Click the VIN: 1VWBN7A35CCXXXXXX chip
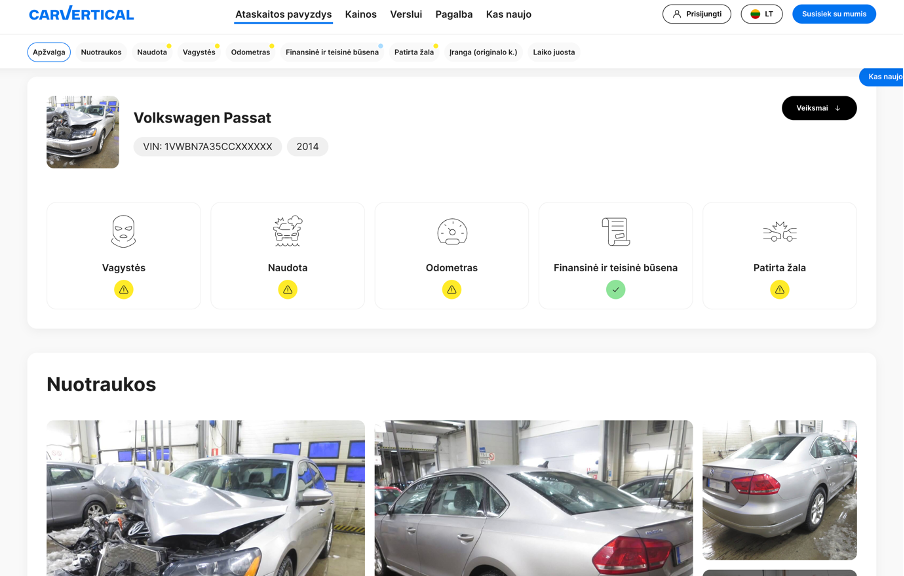This screenshot has width=904, height=576. tap(208, 146)
